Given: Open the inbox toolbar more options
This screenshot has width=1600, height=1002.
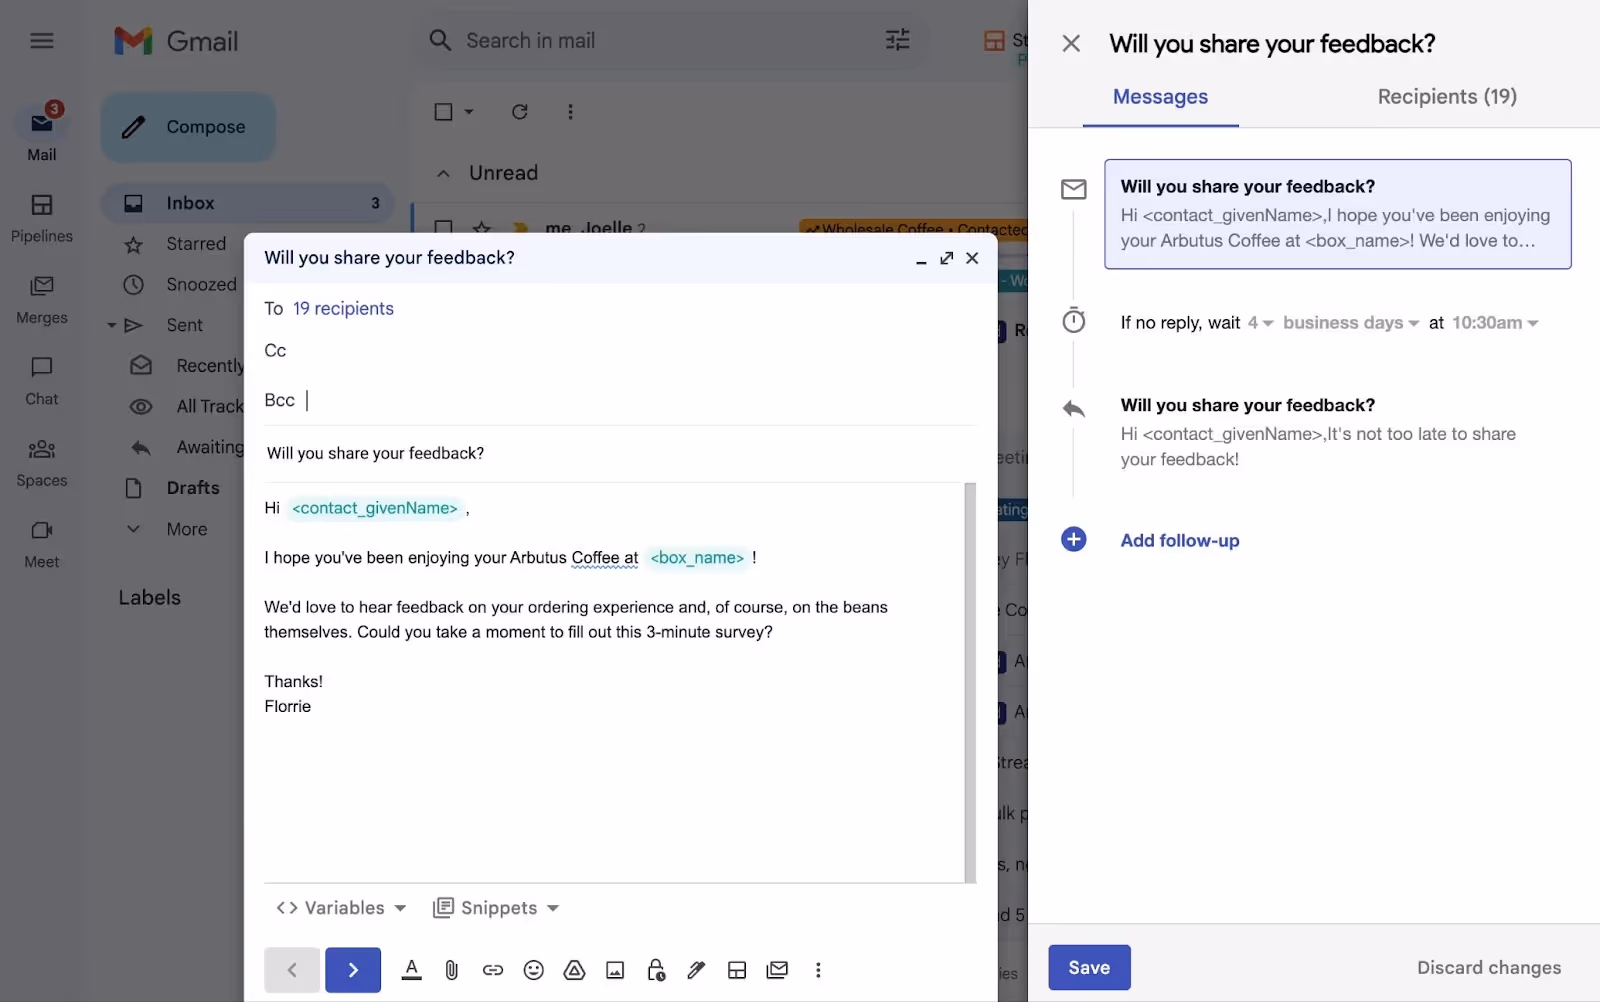Looking at the screenshot, I should (x=570, y=112).
